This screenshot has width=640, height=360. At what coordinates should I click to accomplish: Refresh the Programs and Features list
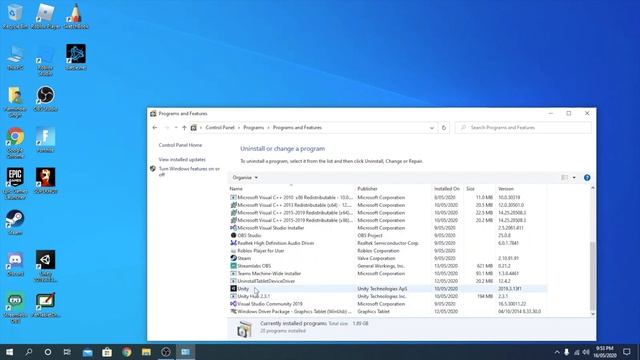click(444, 128)
